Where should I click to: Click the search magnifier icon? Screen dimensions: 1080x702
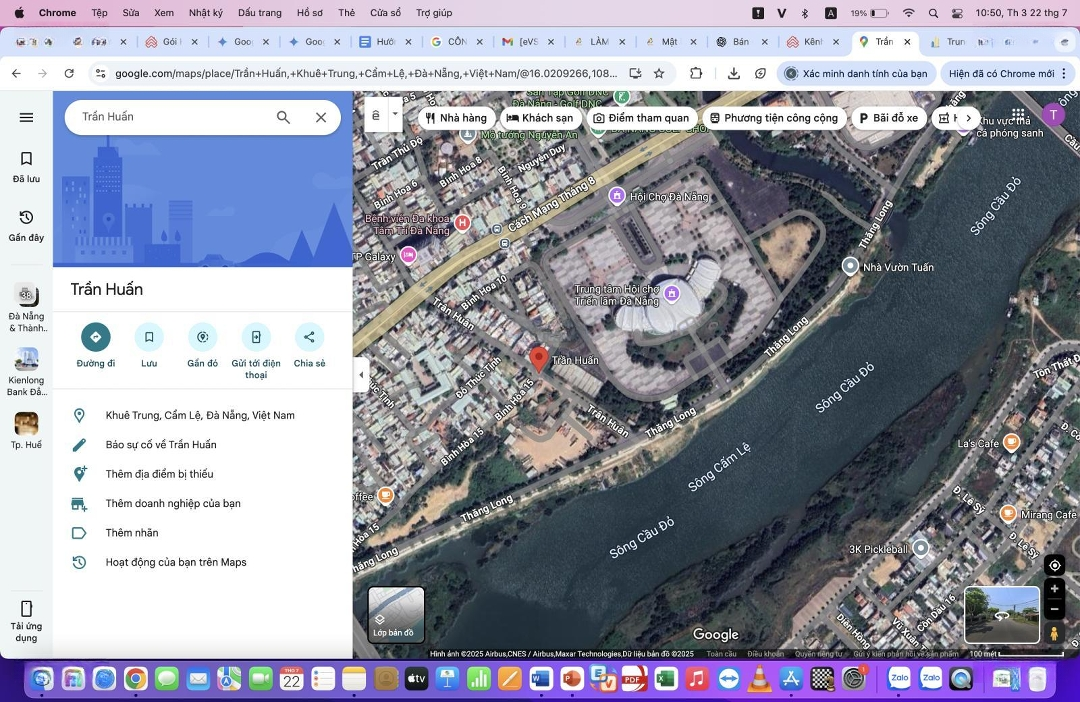[284, 117]
